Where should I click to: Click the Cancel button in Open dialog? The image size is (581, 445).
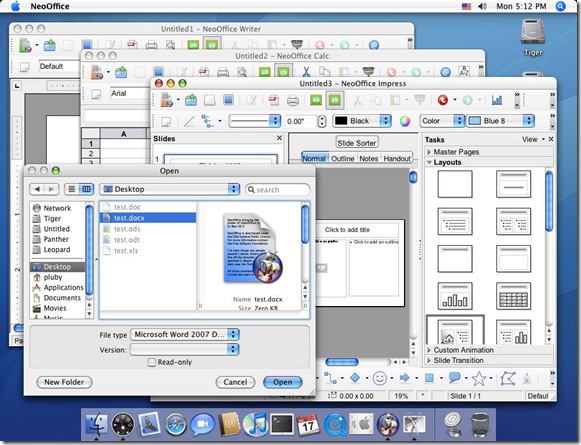(x=235, y=382)
